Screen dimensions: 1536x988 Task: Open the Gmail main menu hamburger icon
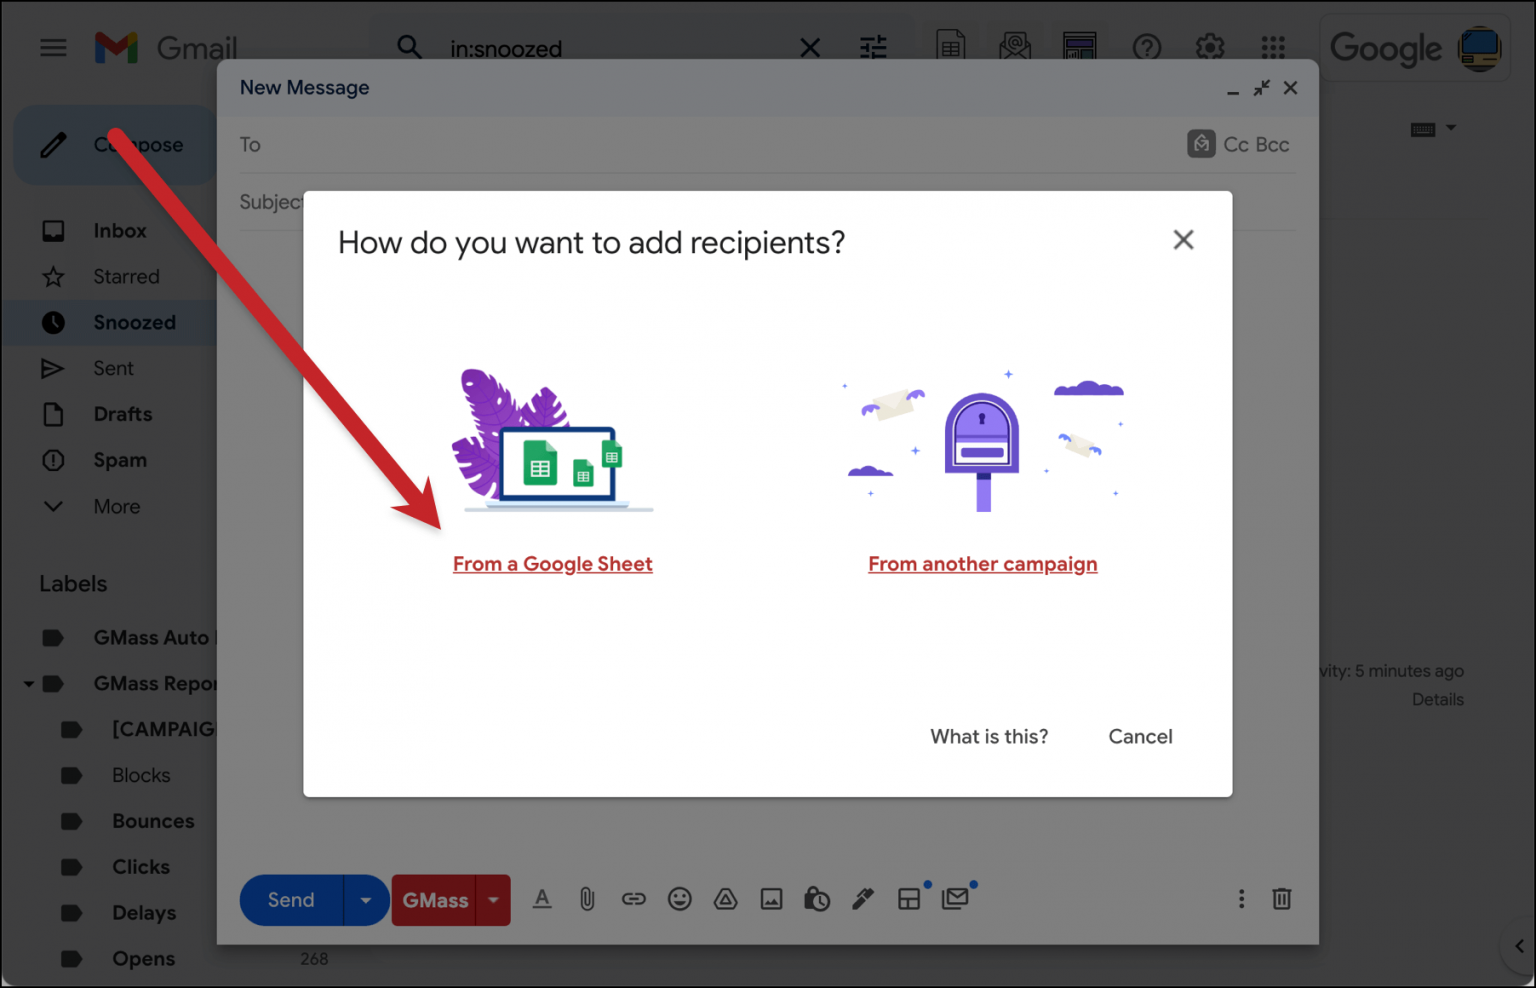[53, 47]
